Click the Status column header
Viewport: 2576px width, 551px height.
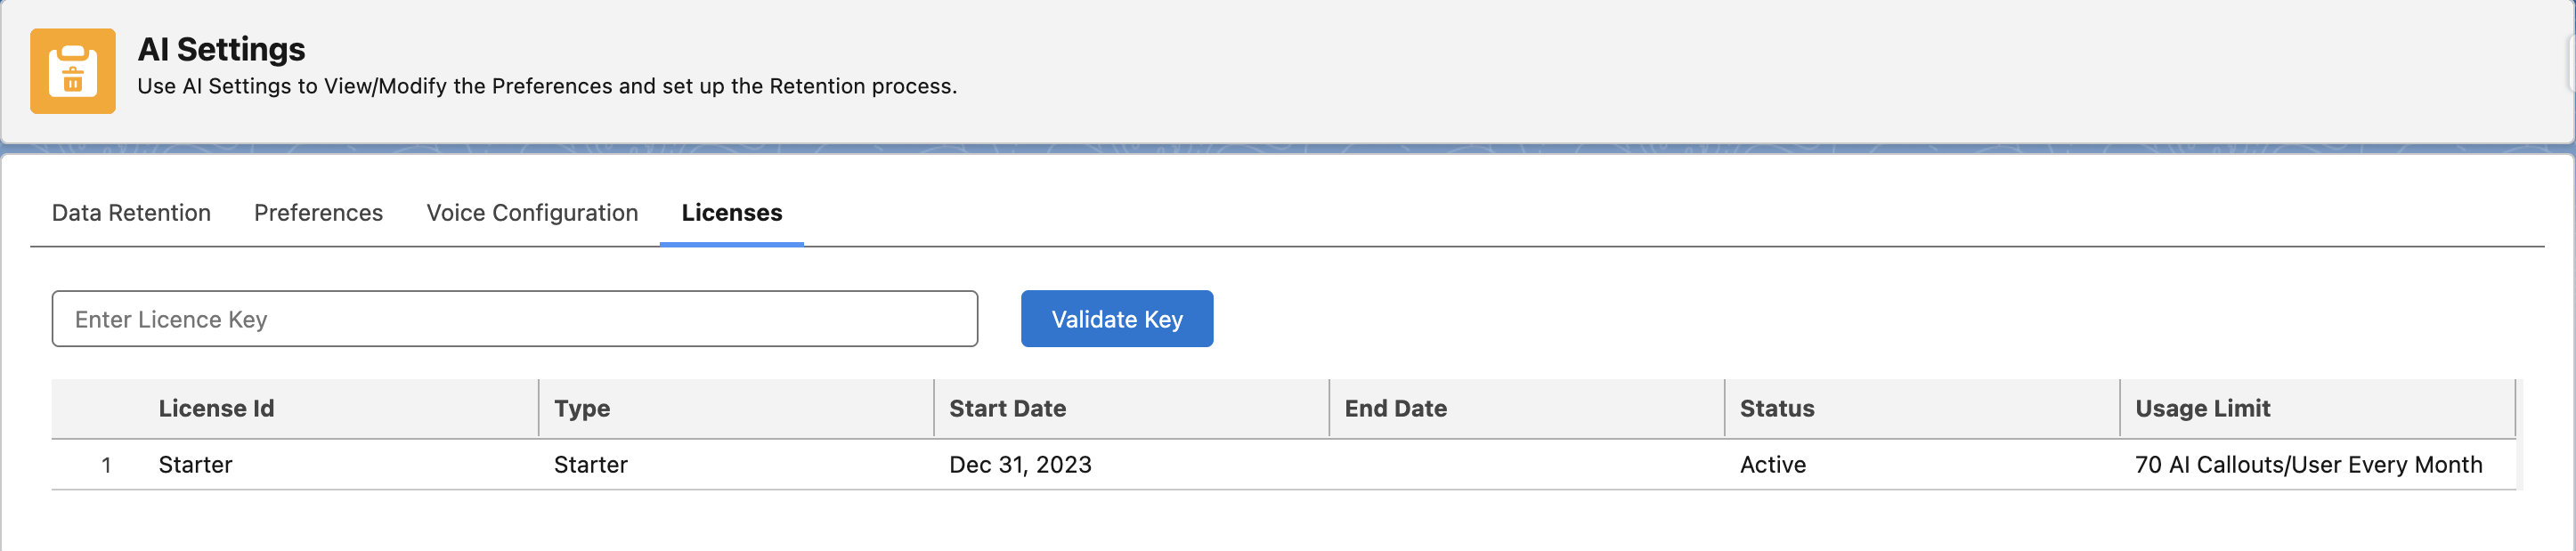(1776, 408)
